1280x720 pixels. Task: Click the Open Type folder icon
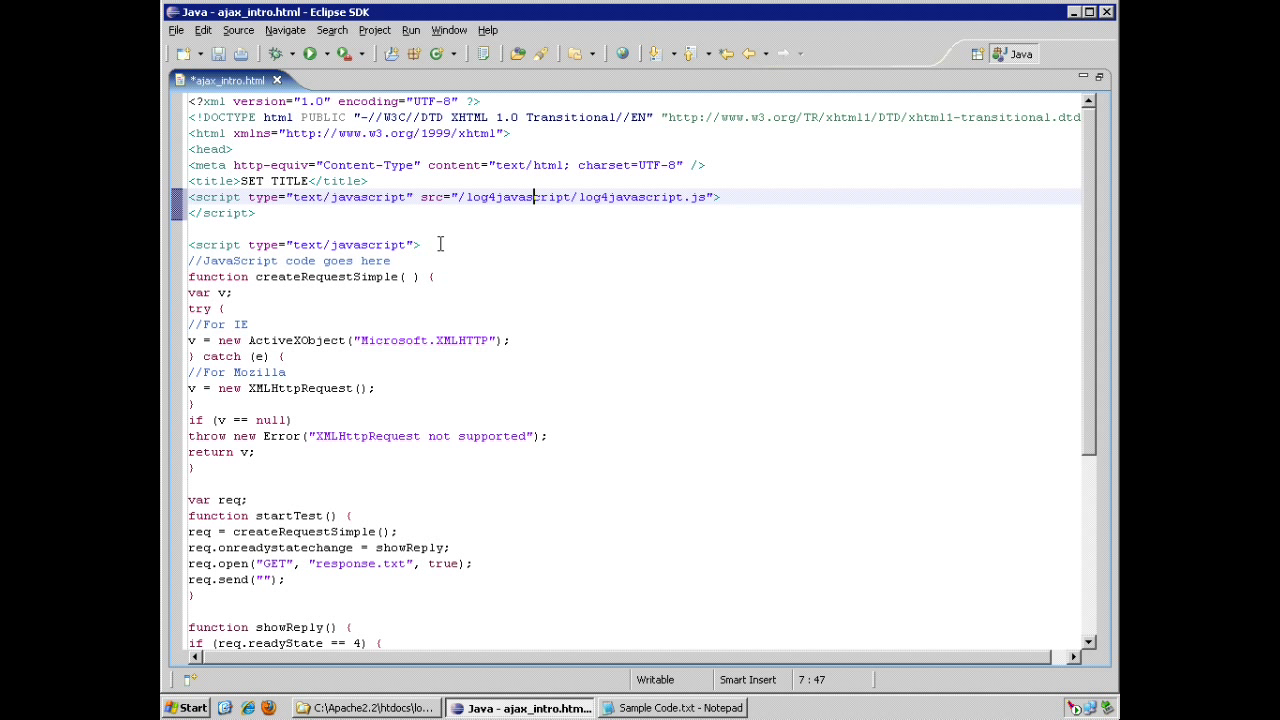[517, 54]
